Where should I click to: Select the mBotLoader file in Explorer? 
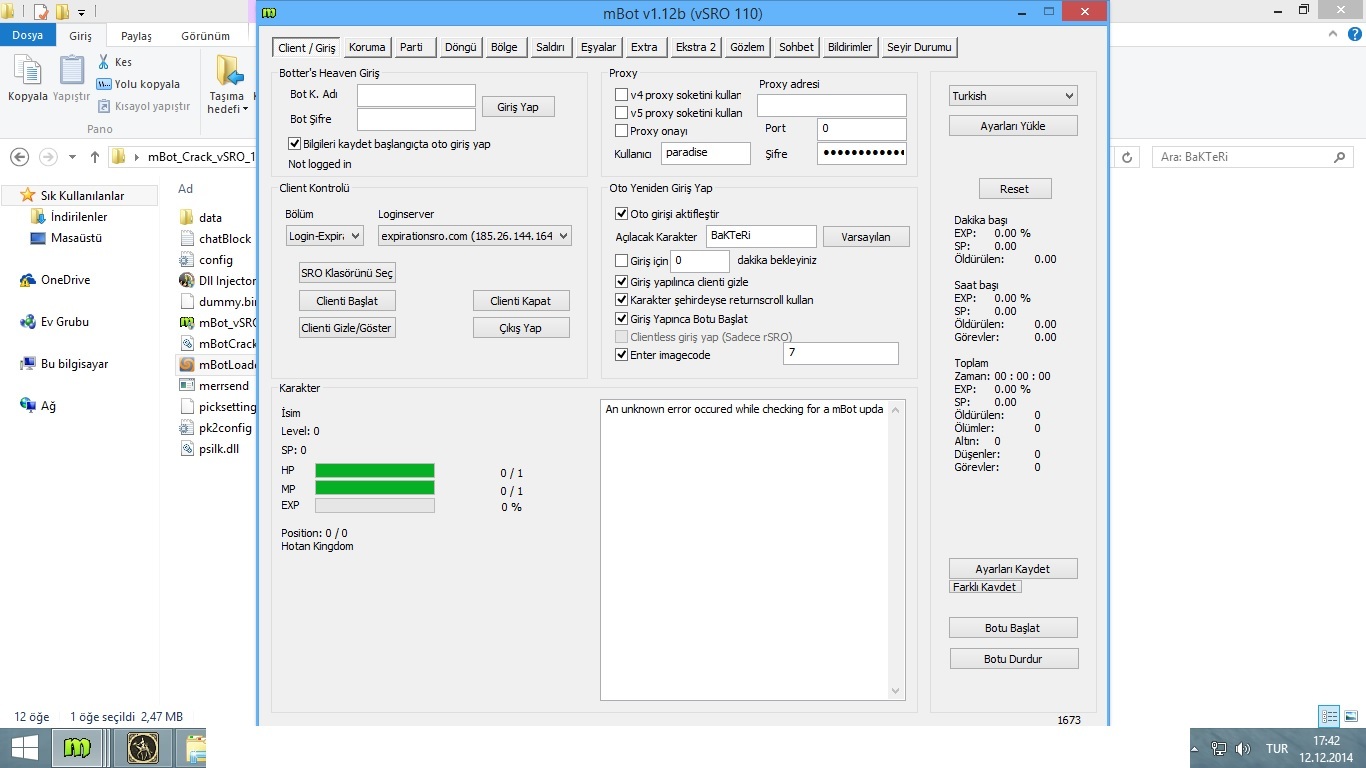(217, 365)
